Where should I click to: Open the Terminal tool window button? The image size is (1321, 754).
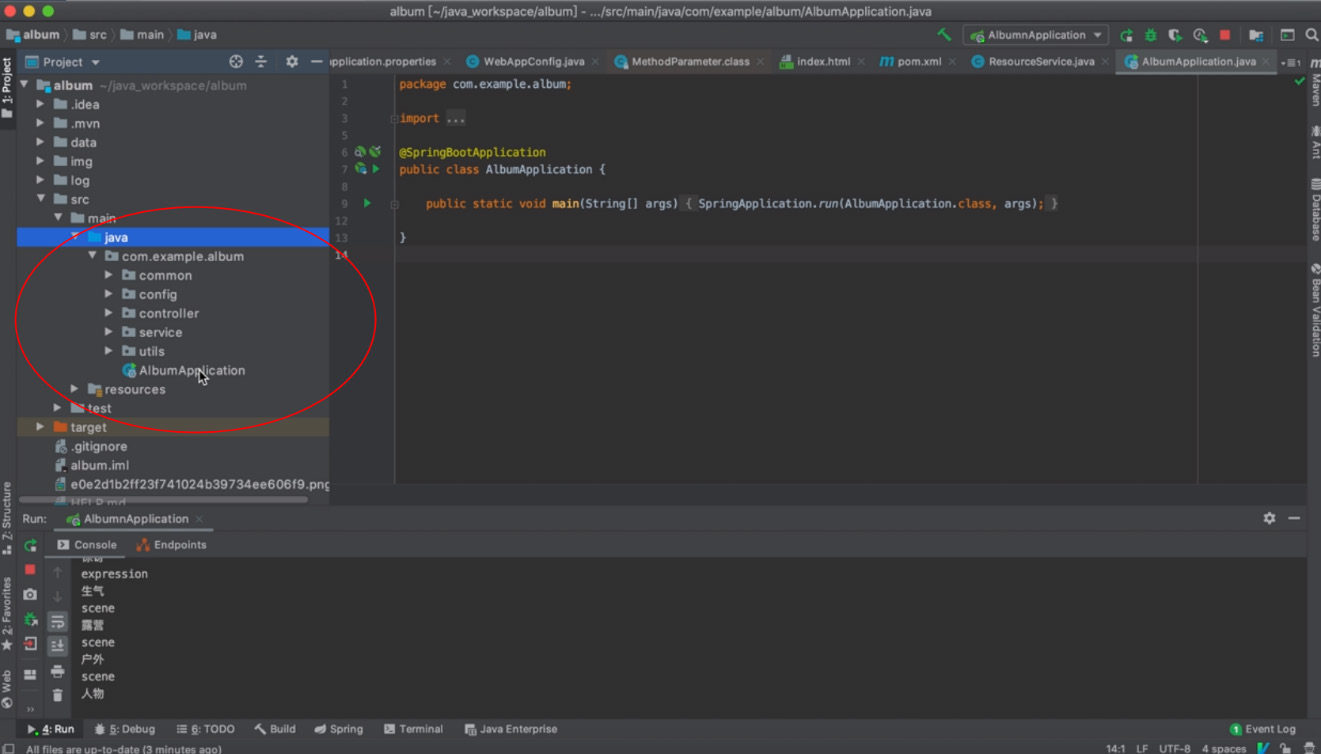pos(413,729)
